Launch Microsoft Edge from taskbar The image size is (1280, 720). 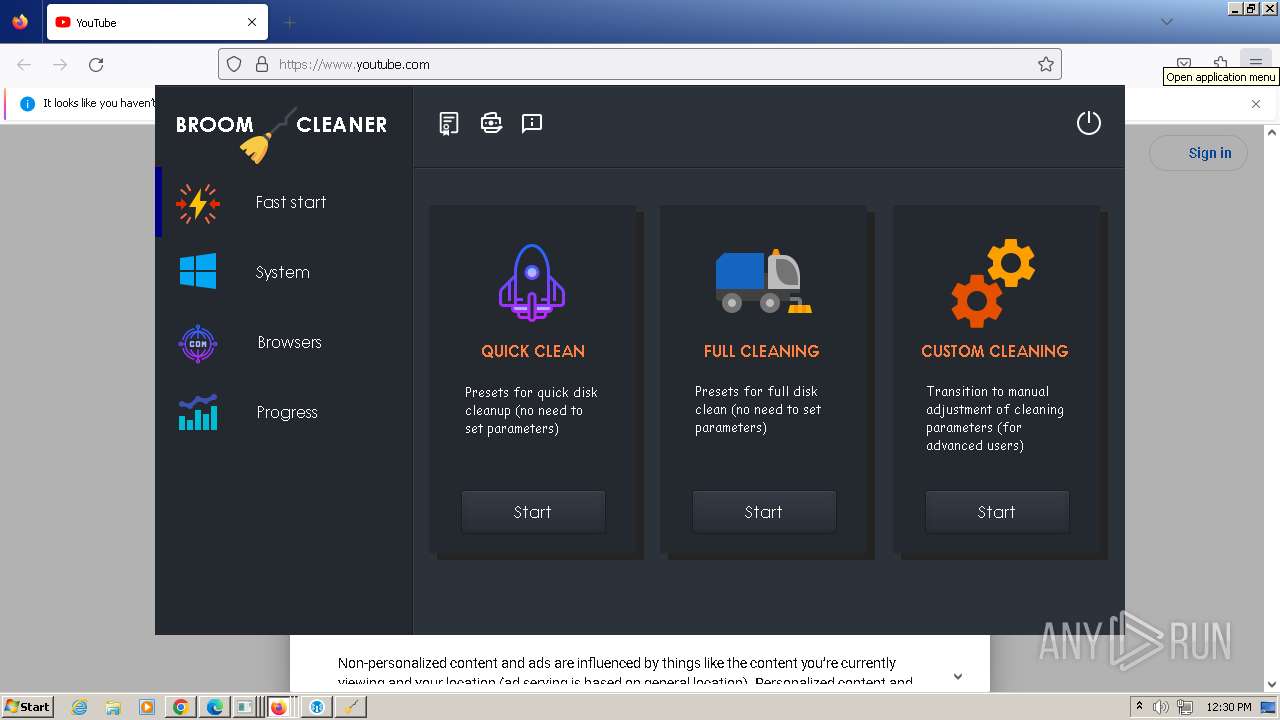coord(214,707)
